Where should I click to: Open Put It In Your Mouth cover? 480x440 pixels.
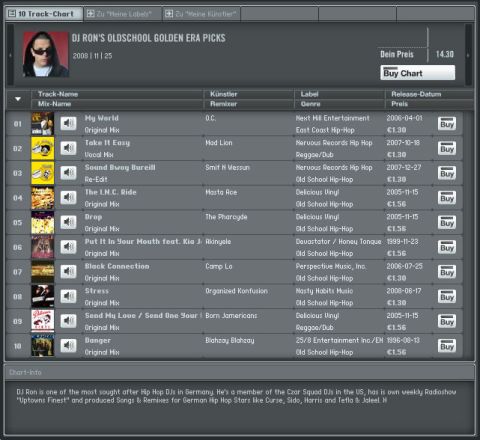point(42,247)
